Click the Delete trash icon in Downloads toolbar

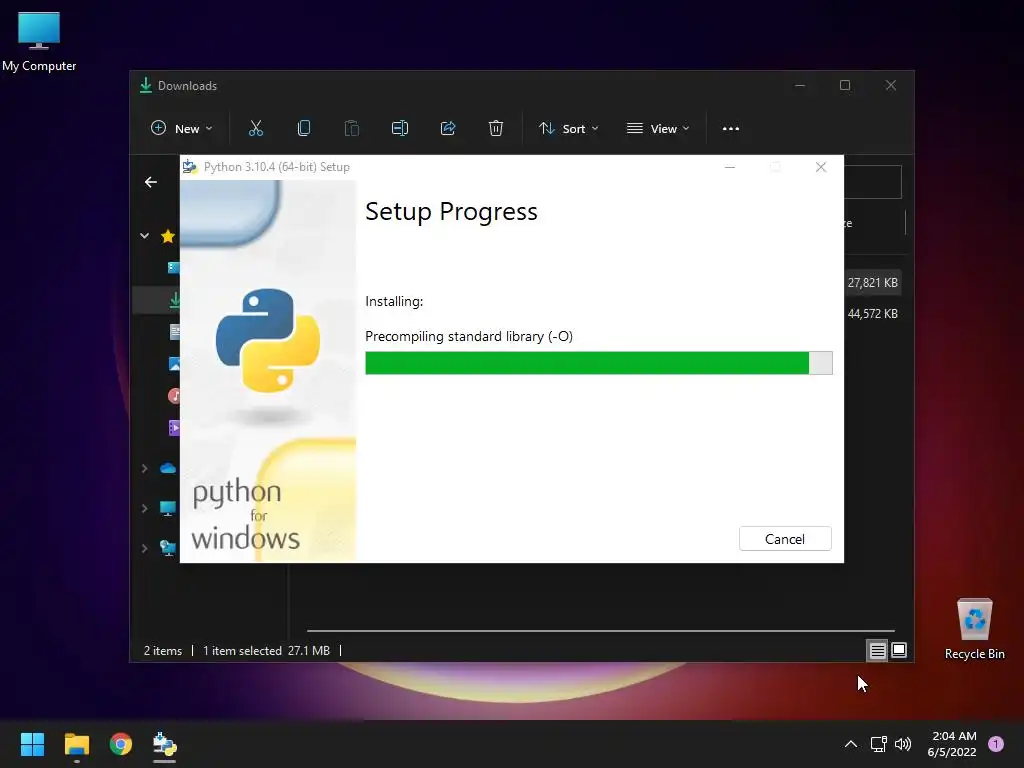coord(496,129)
